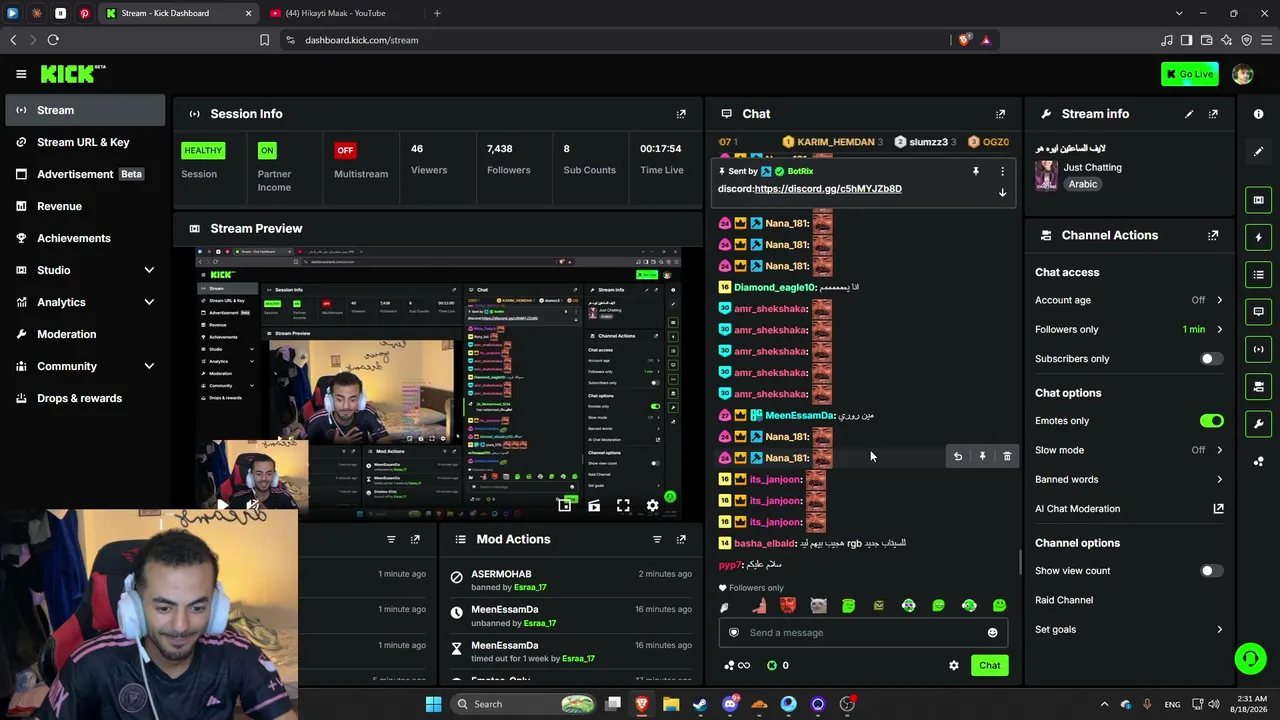Toggle lightning bolt widget in right rail
Screen dimensions: 1280x720
point(1259,238)
